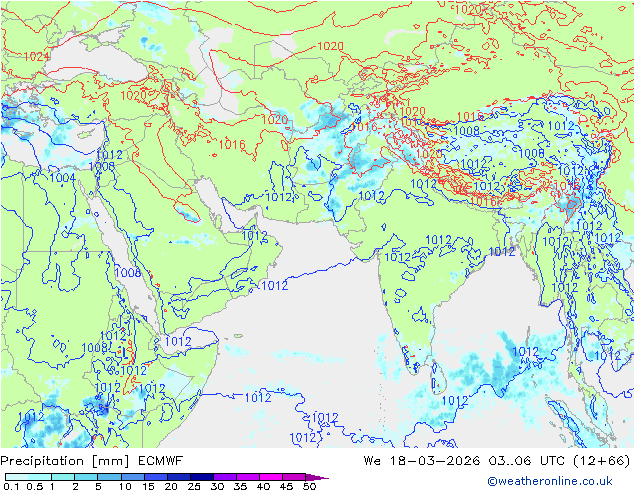The width and height of the screenshot is (634, 490).
Task: Open the weatheronline.co.uk copyright link
Action: pos(549,481)
